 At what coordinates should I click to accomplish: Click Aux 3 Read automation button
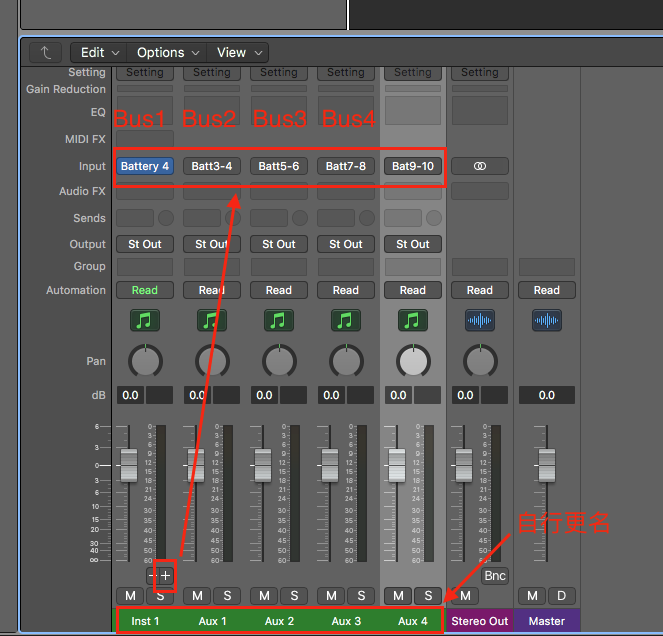tap(346, 290)
